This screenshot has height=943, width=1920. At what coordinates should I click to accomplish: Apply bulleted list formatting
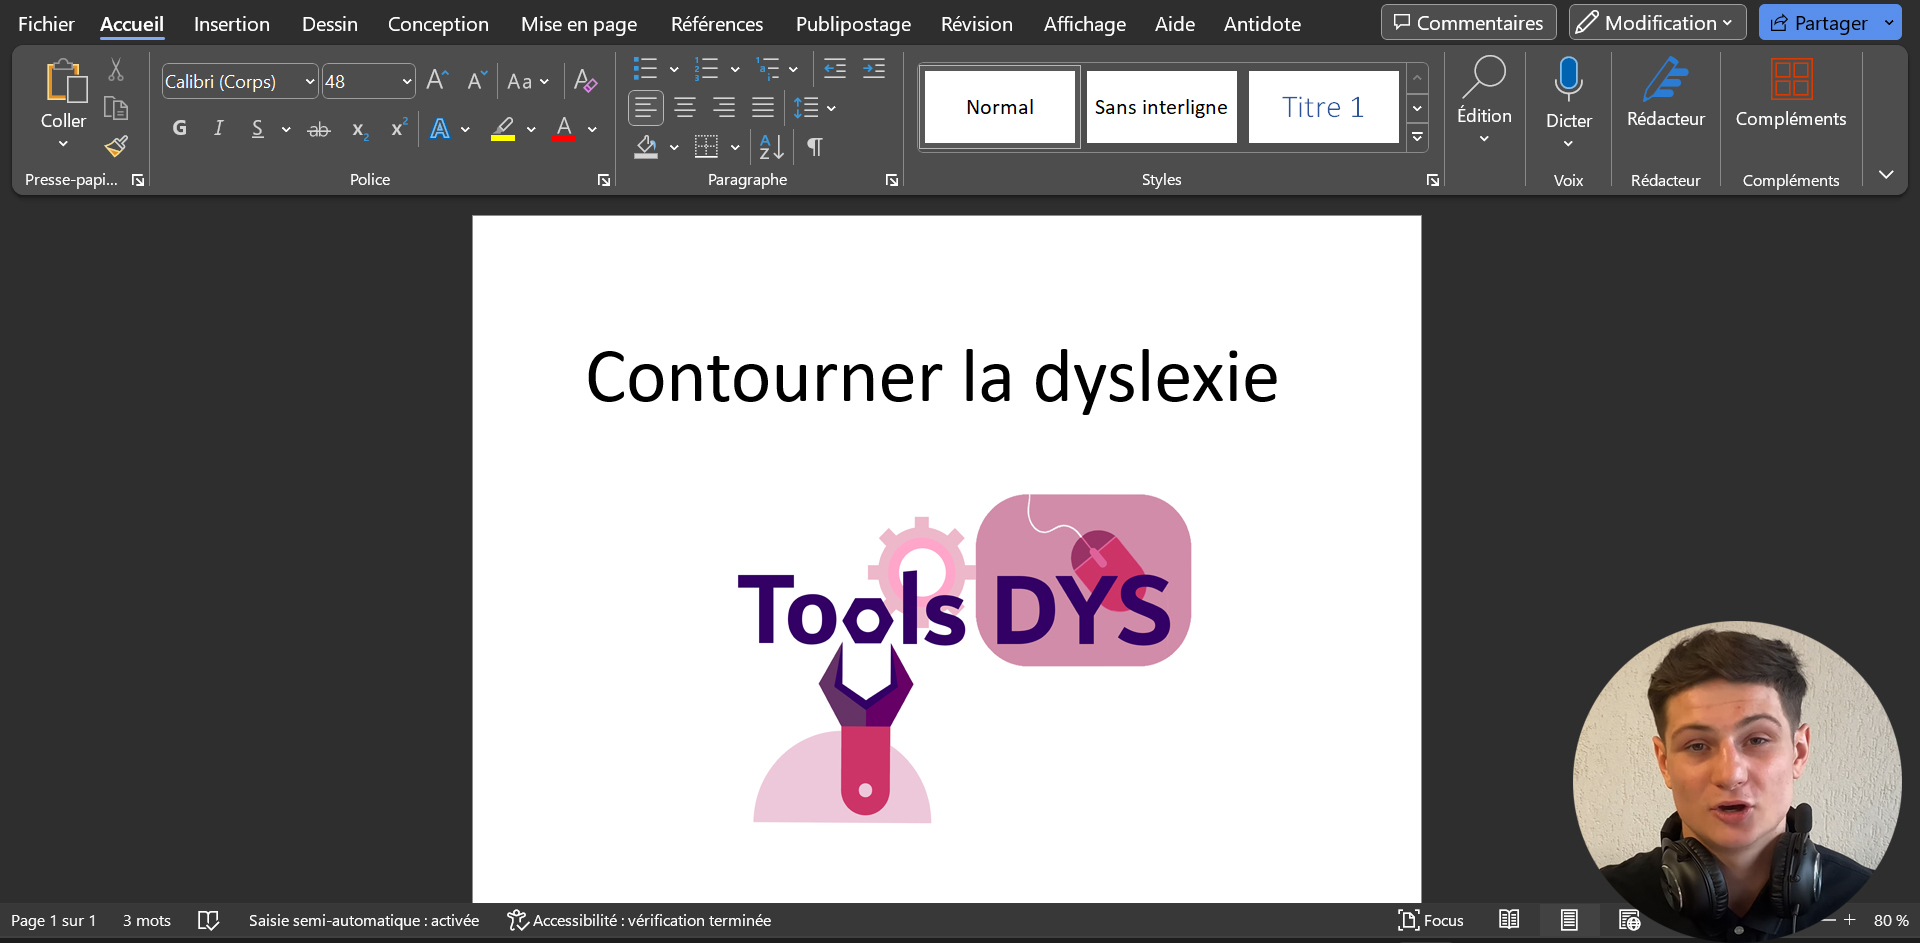pyautogui.click(x=645, y=68)
